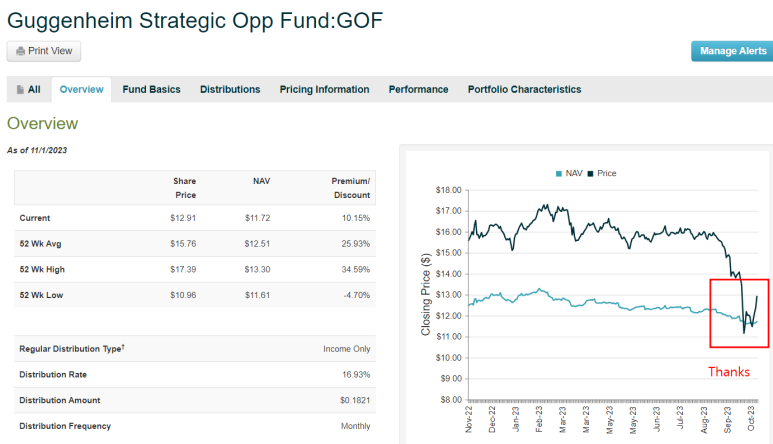This screenshot has height=444, width=773.
Task: Click the $8.00 y-axis label
Action: 451,400
